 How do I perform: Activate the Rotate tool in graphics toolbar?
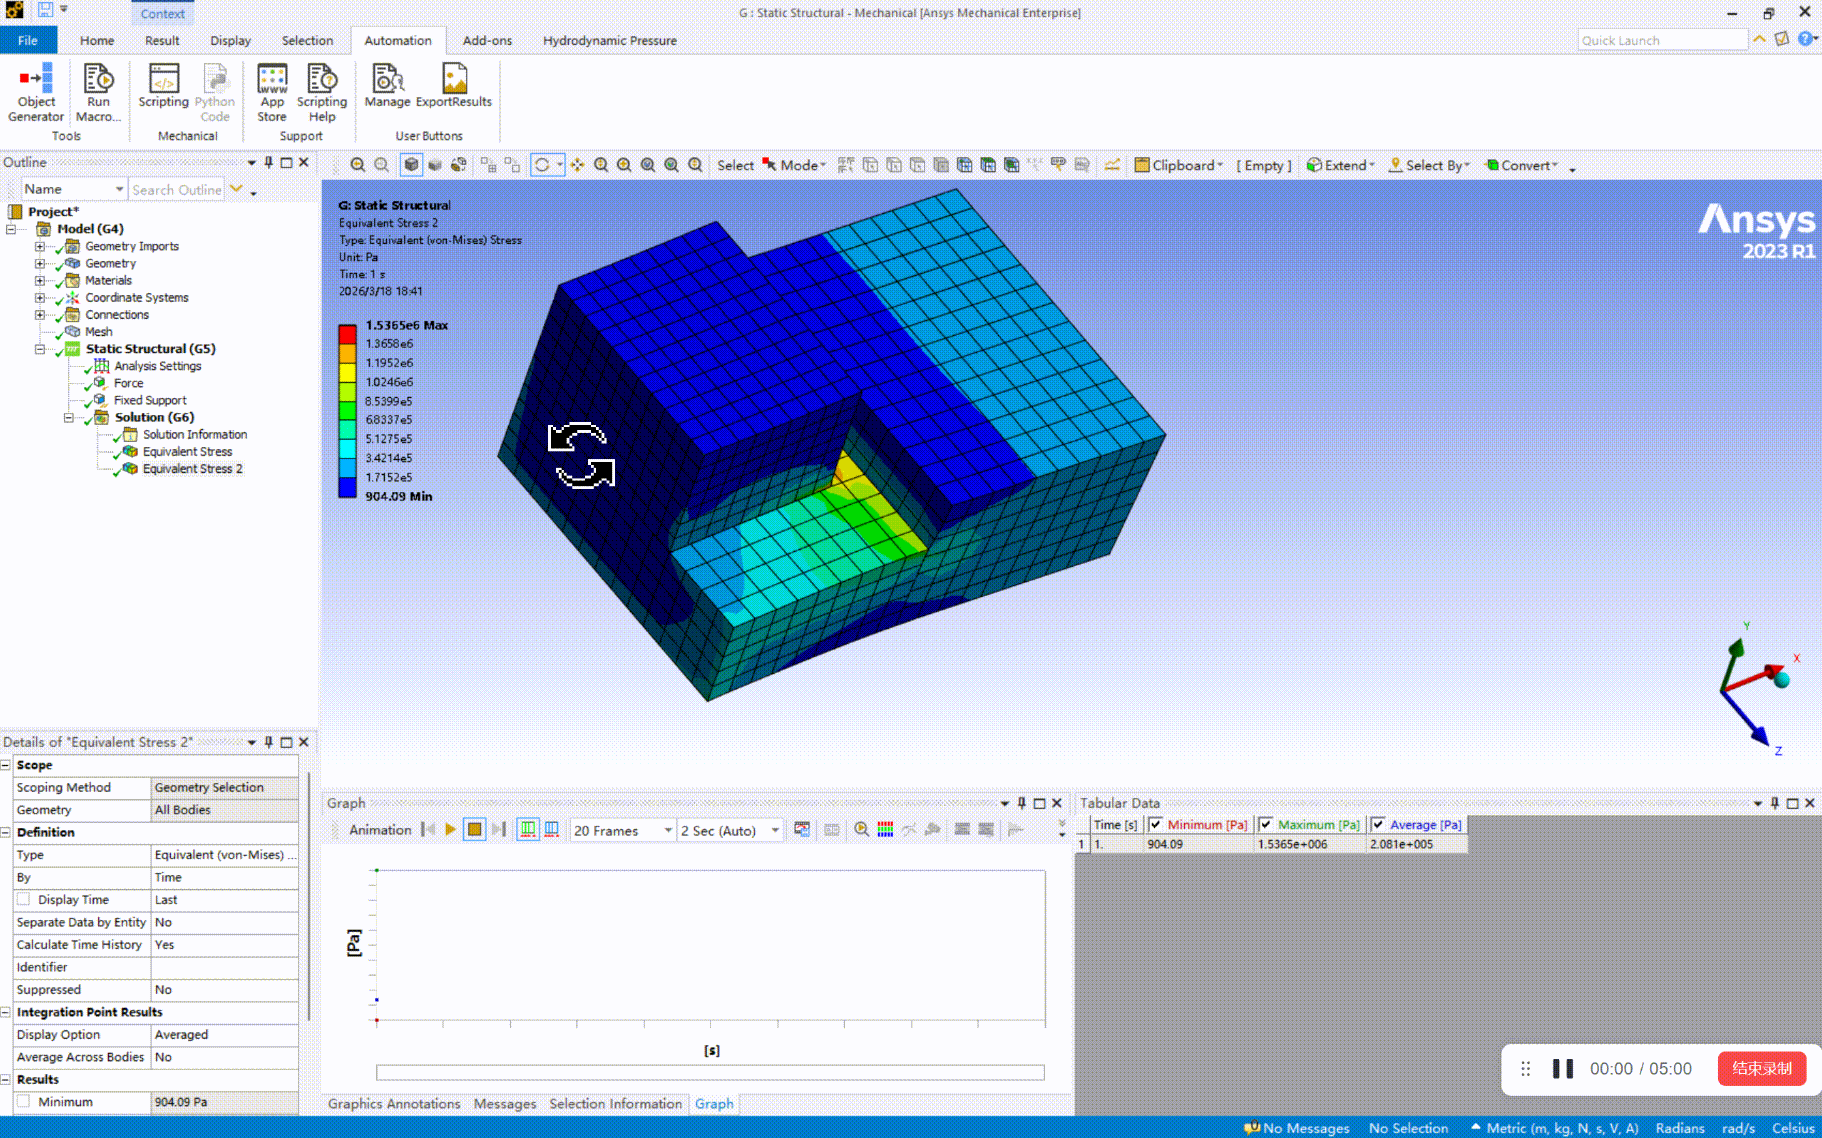click(542, 165)
